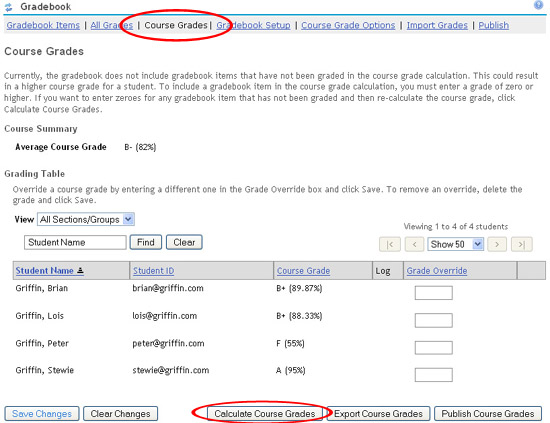Expand the All Sections/Groups view dropdown
550x423 pixels.
(86, 220)
